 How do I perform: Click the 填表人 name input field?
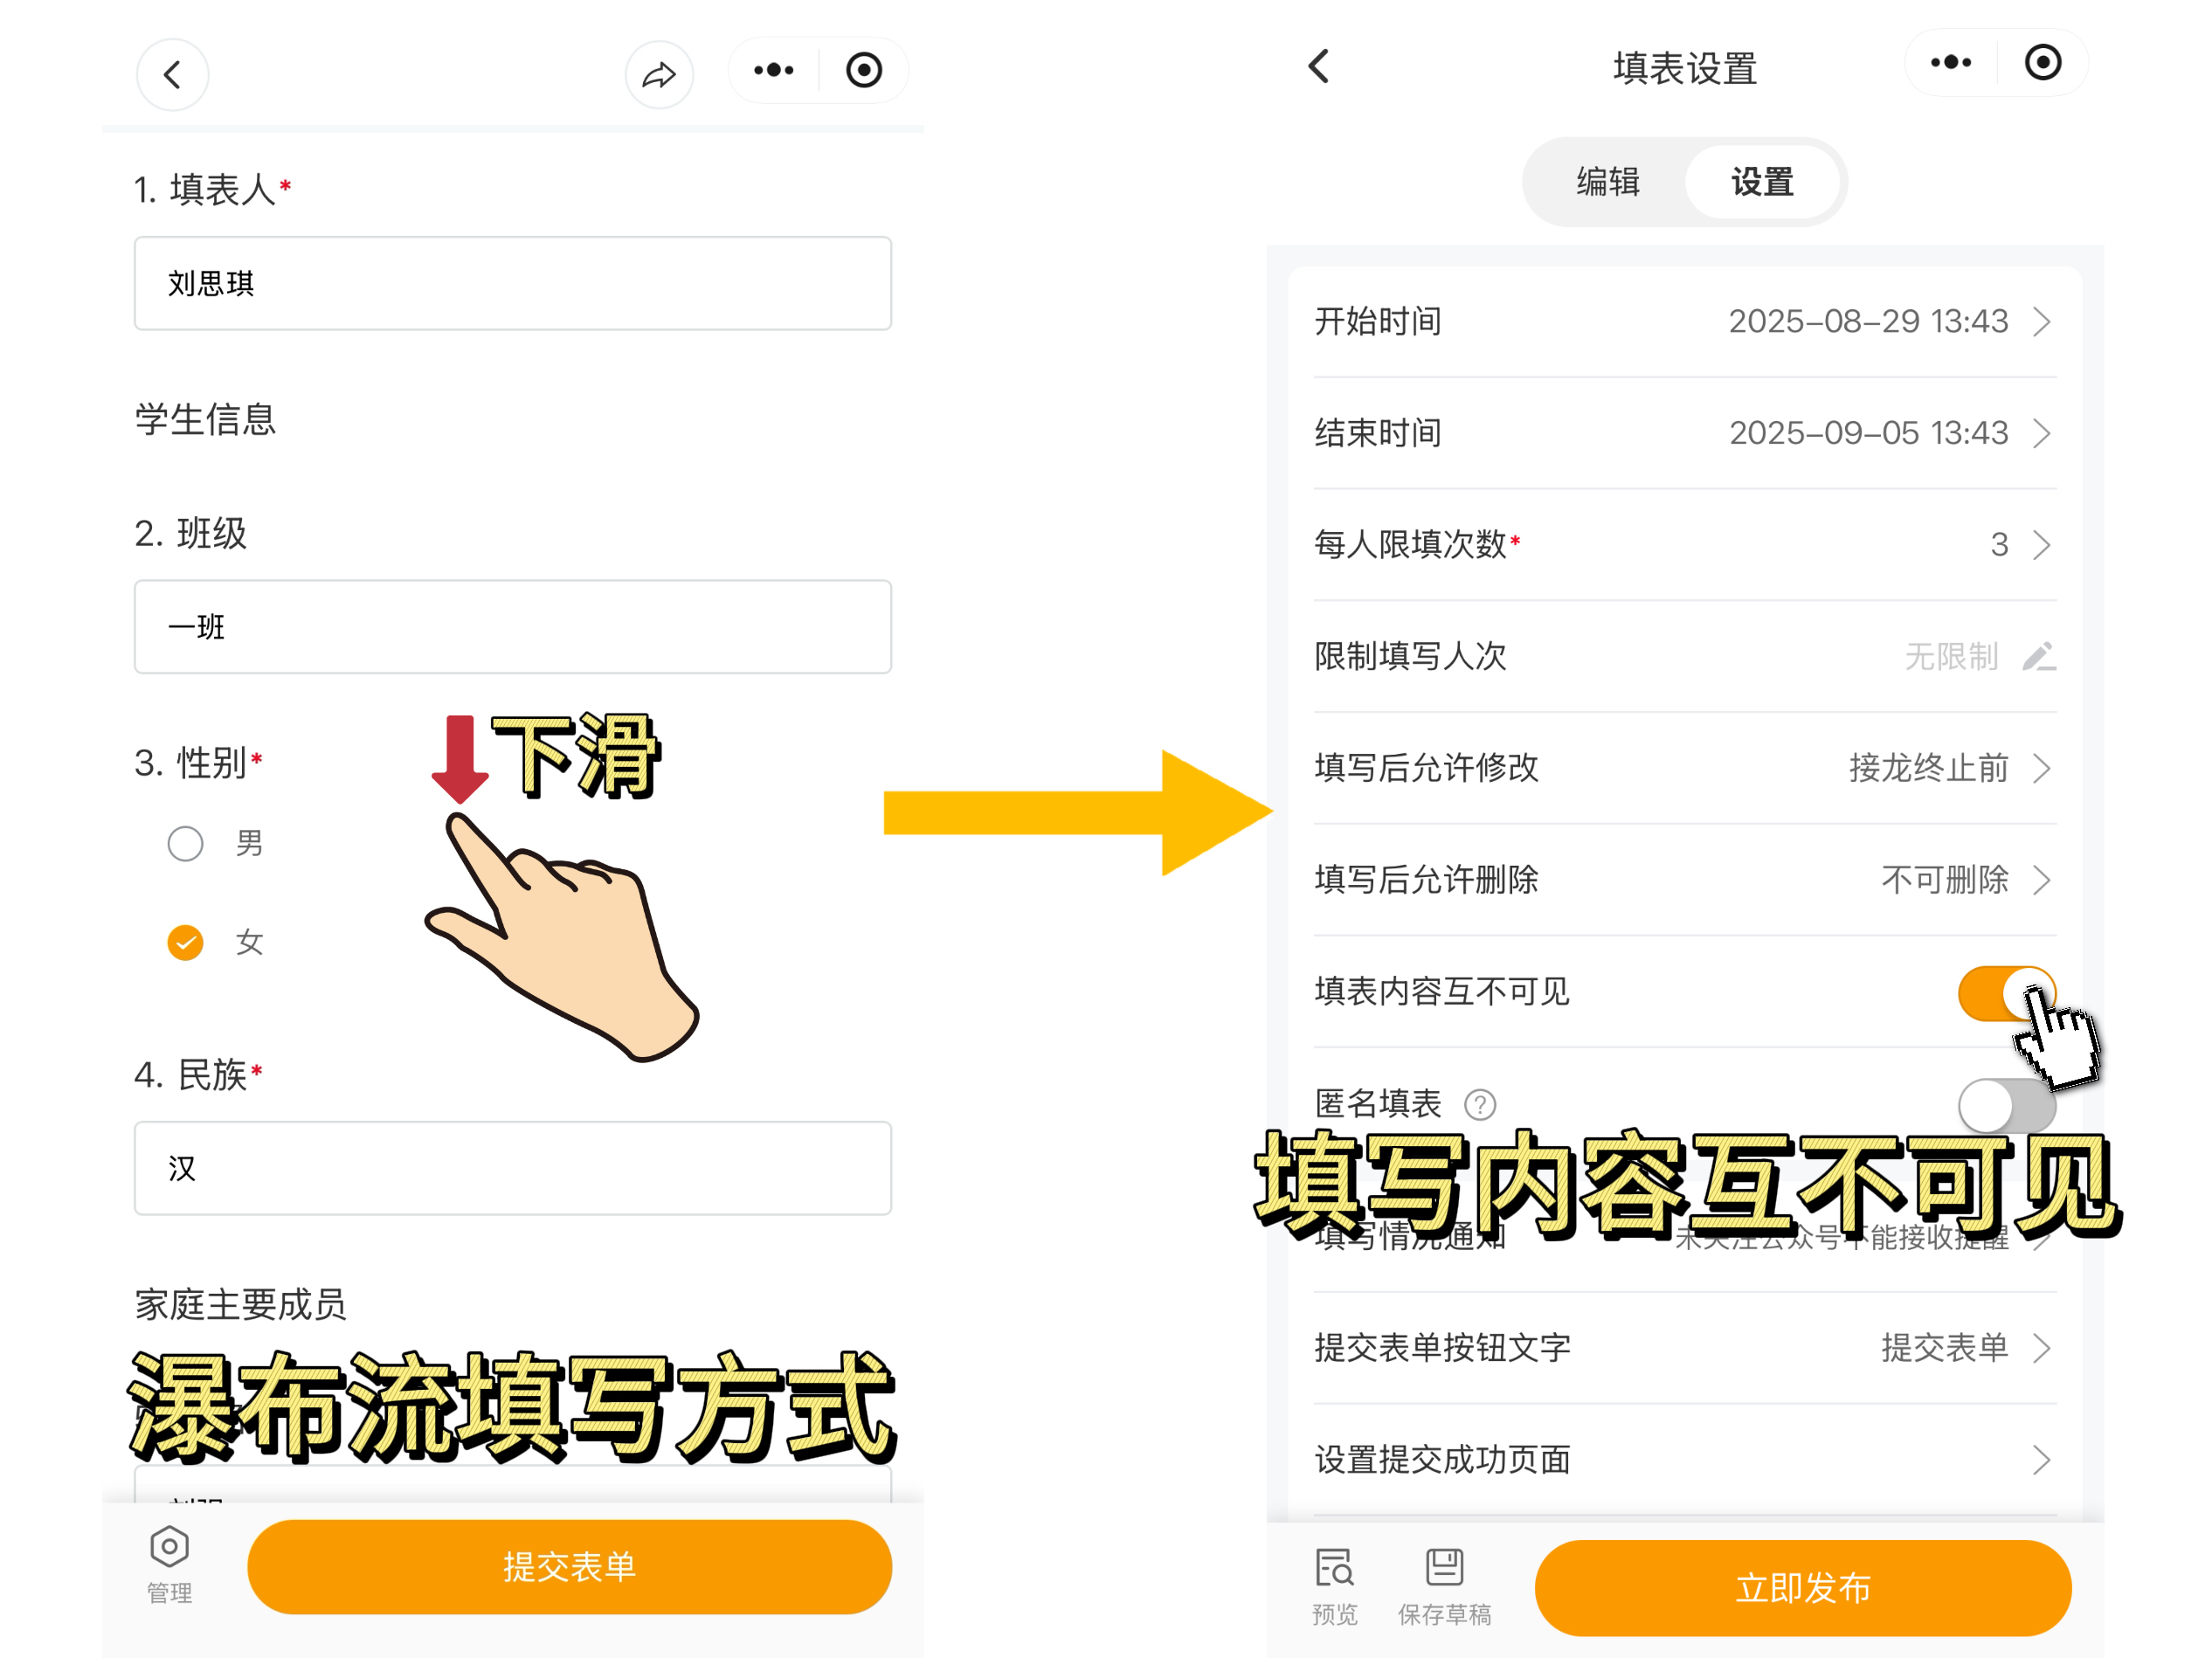(513, 283)
